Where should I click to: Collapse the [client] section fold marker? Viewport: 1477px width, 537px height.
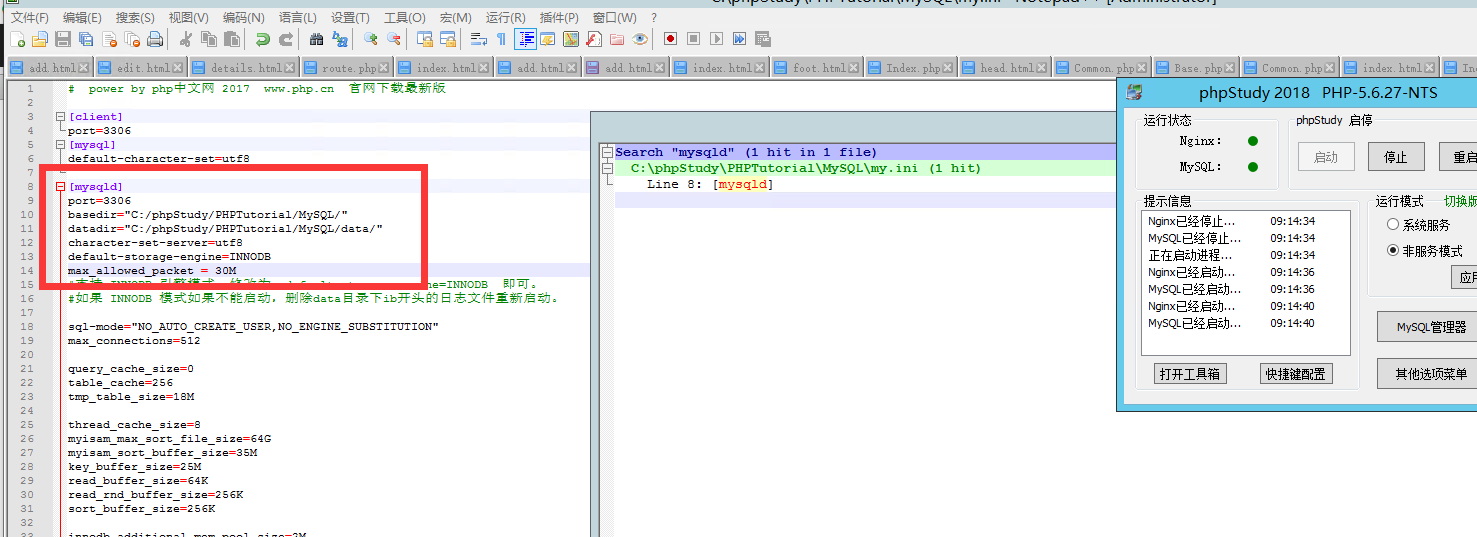[x=60, y=117]
